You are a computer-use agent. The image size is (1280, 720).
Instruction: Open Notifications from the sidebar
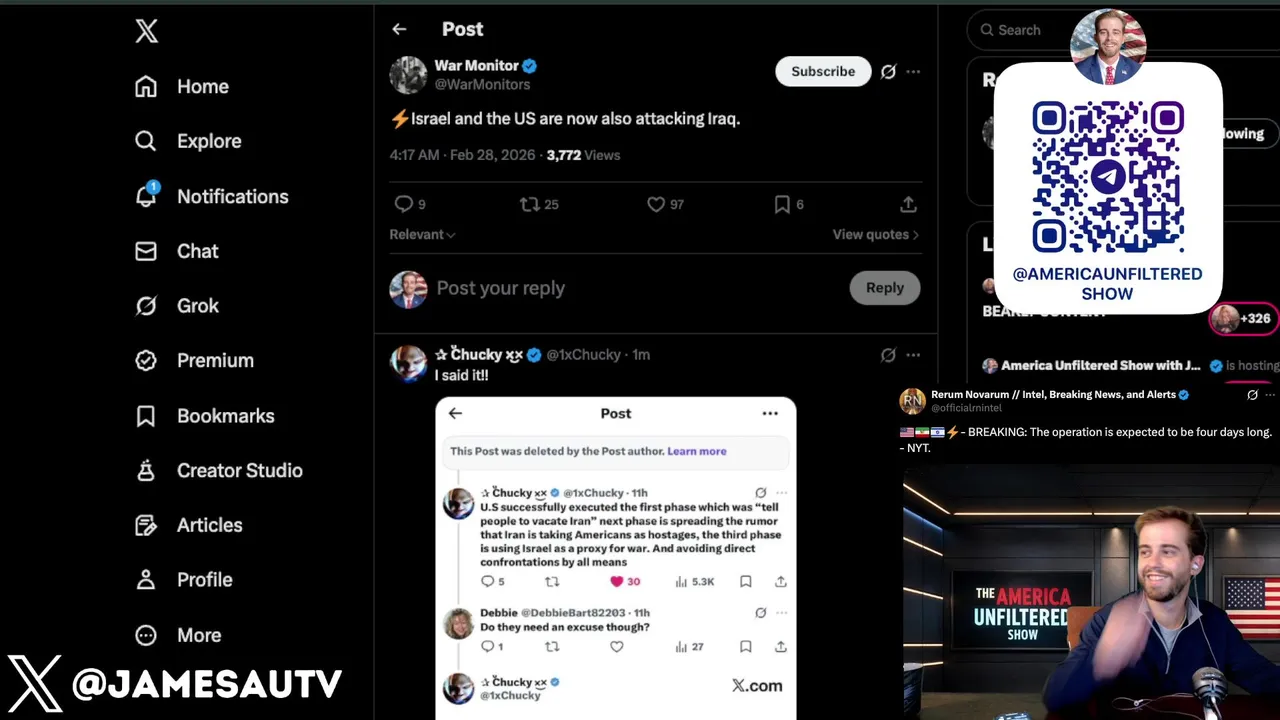212,196
